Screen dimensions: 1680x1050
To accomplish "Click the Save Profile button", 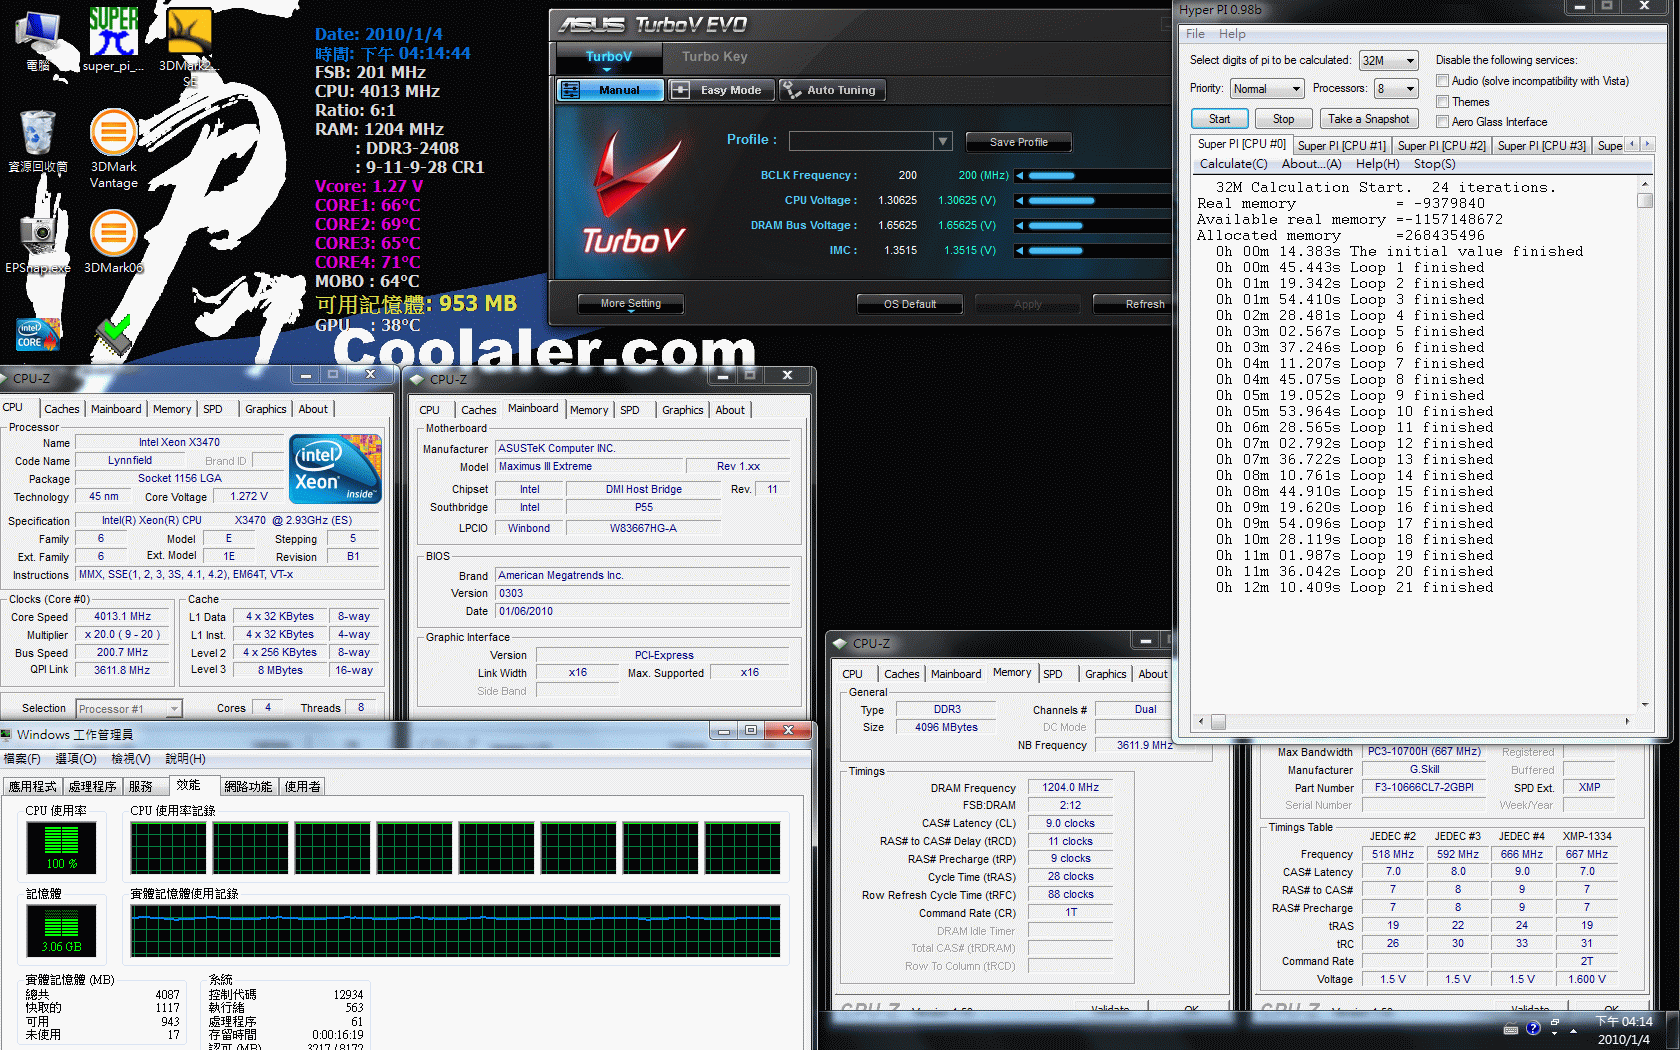I will point(1018,142).
